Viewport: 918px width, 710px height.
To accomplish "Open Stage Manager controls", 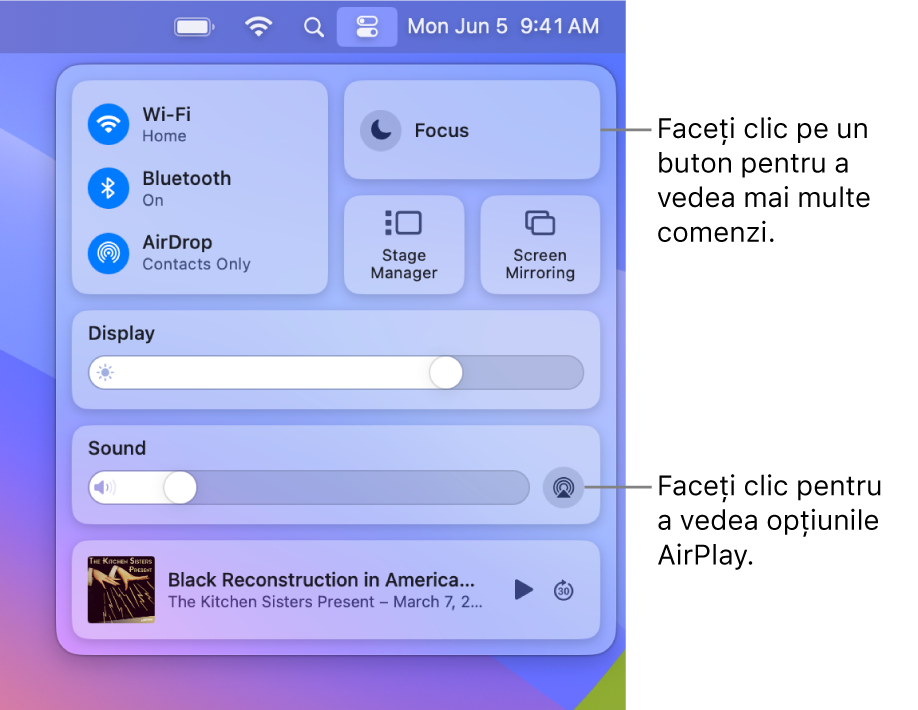I will 404,244.
